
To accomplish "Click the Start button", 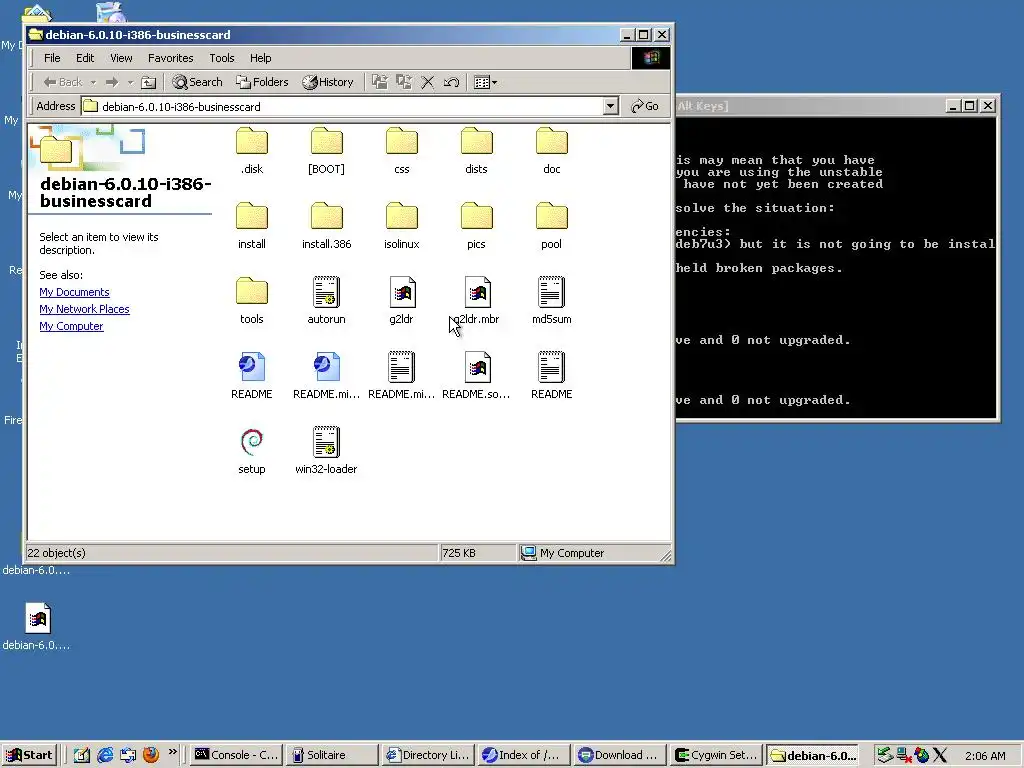I will pyautogui.click(x=29, y=755).
